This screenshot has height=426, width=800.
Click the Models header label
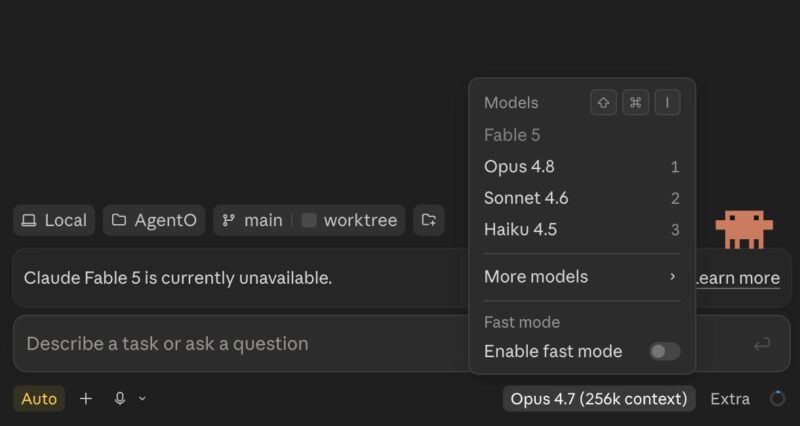[x=511, y=103]
